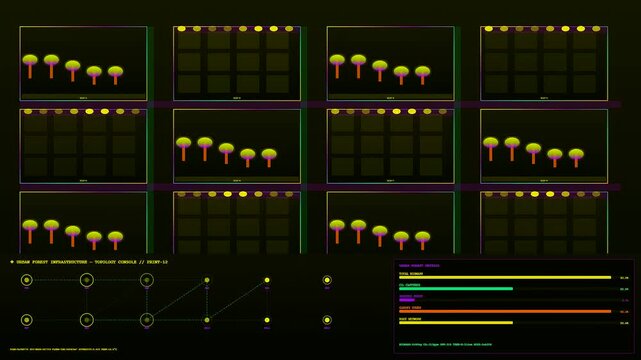
Task: Toggle first canopy light on top-right grid panel
Action: (489, 29)
